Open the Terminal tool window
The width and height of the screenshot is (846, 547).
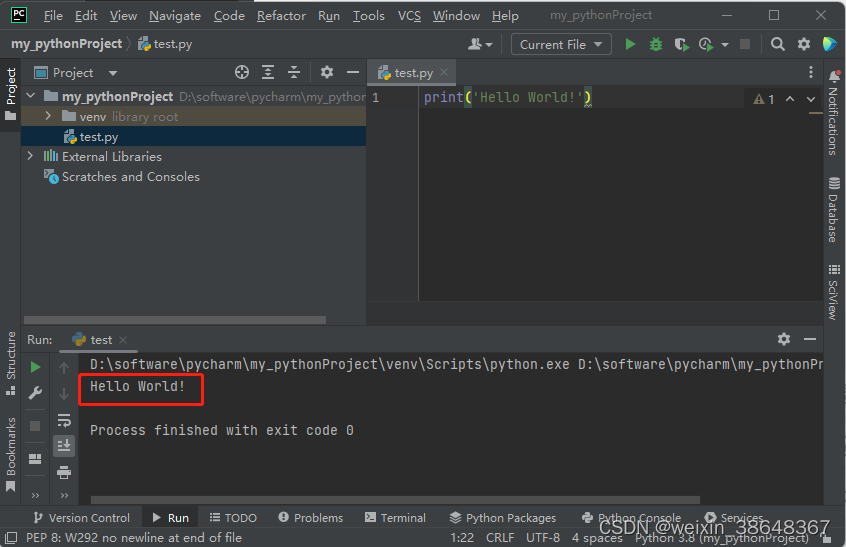pyautogui.click(x=395, y=518)
